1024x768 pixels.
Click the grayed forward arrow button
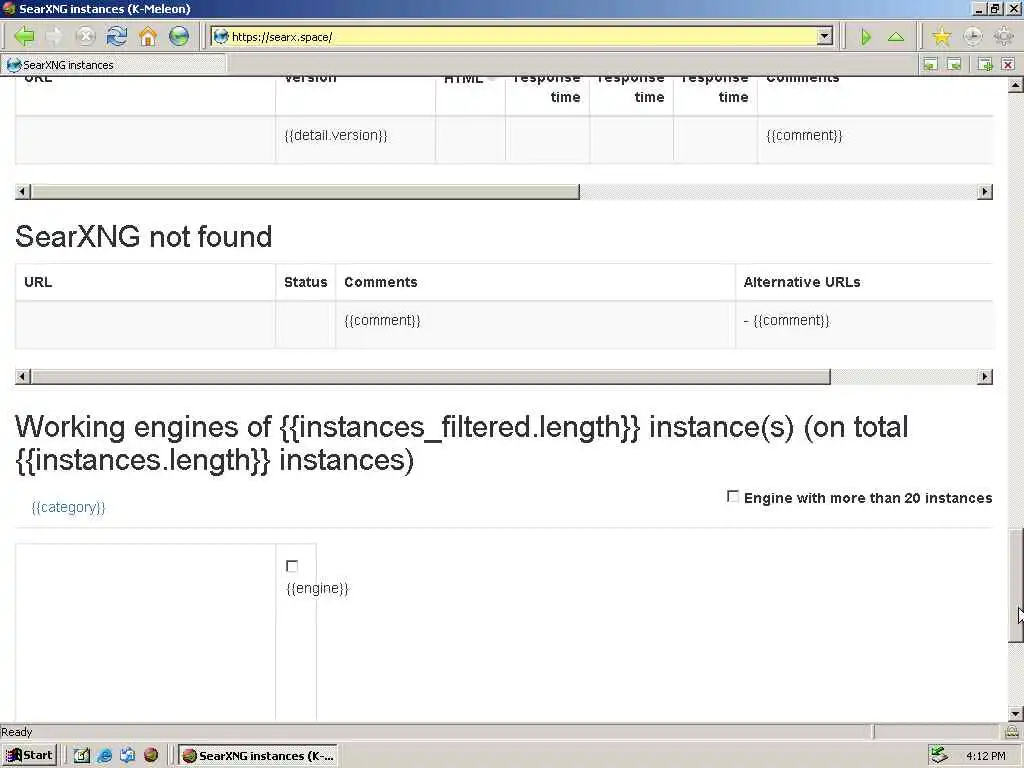pos(55,36)
